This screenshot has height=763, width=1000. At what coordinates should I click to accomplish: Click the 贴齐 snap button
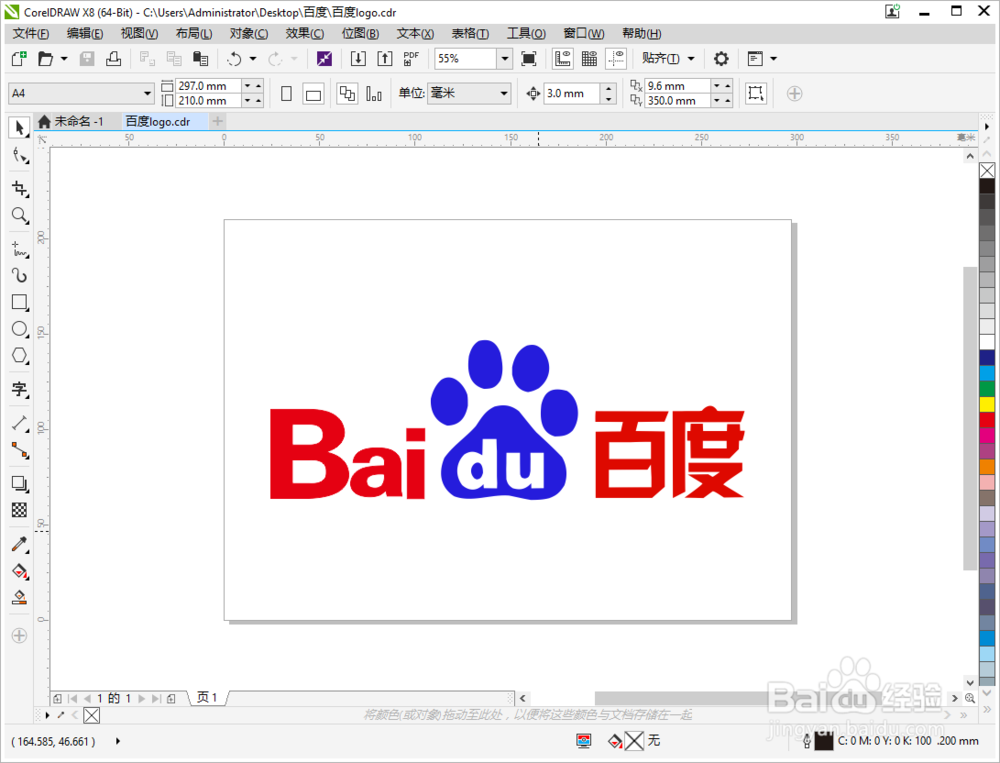click(658, 58)
